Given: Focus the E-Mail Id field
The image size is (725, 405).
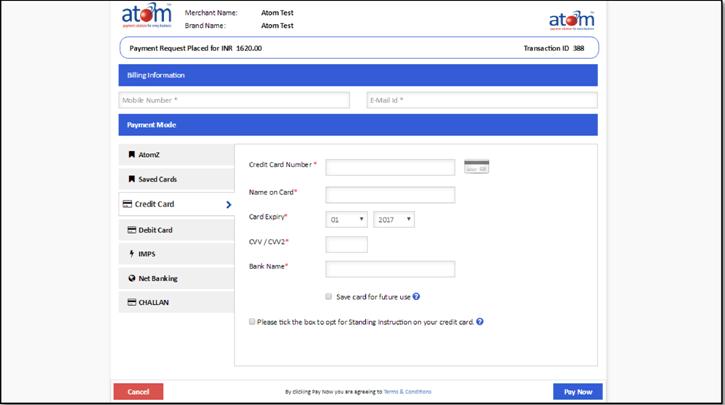Looking at the screenshot, I should [482, 100].
